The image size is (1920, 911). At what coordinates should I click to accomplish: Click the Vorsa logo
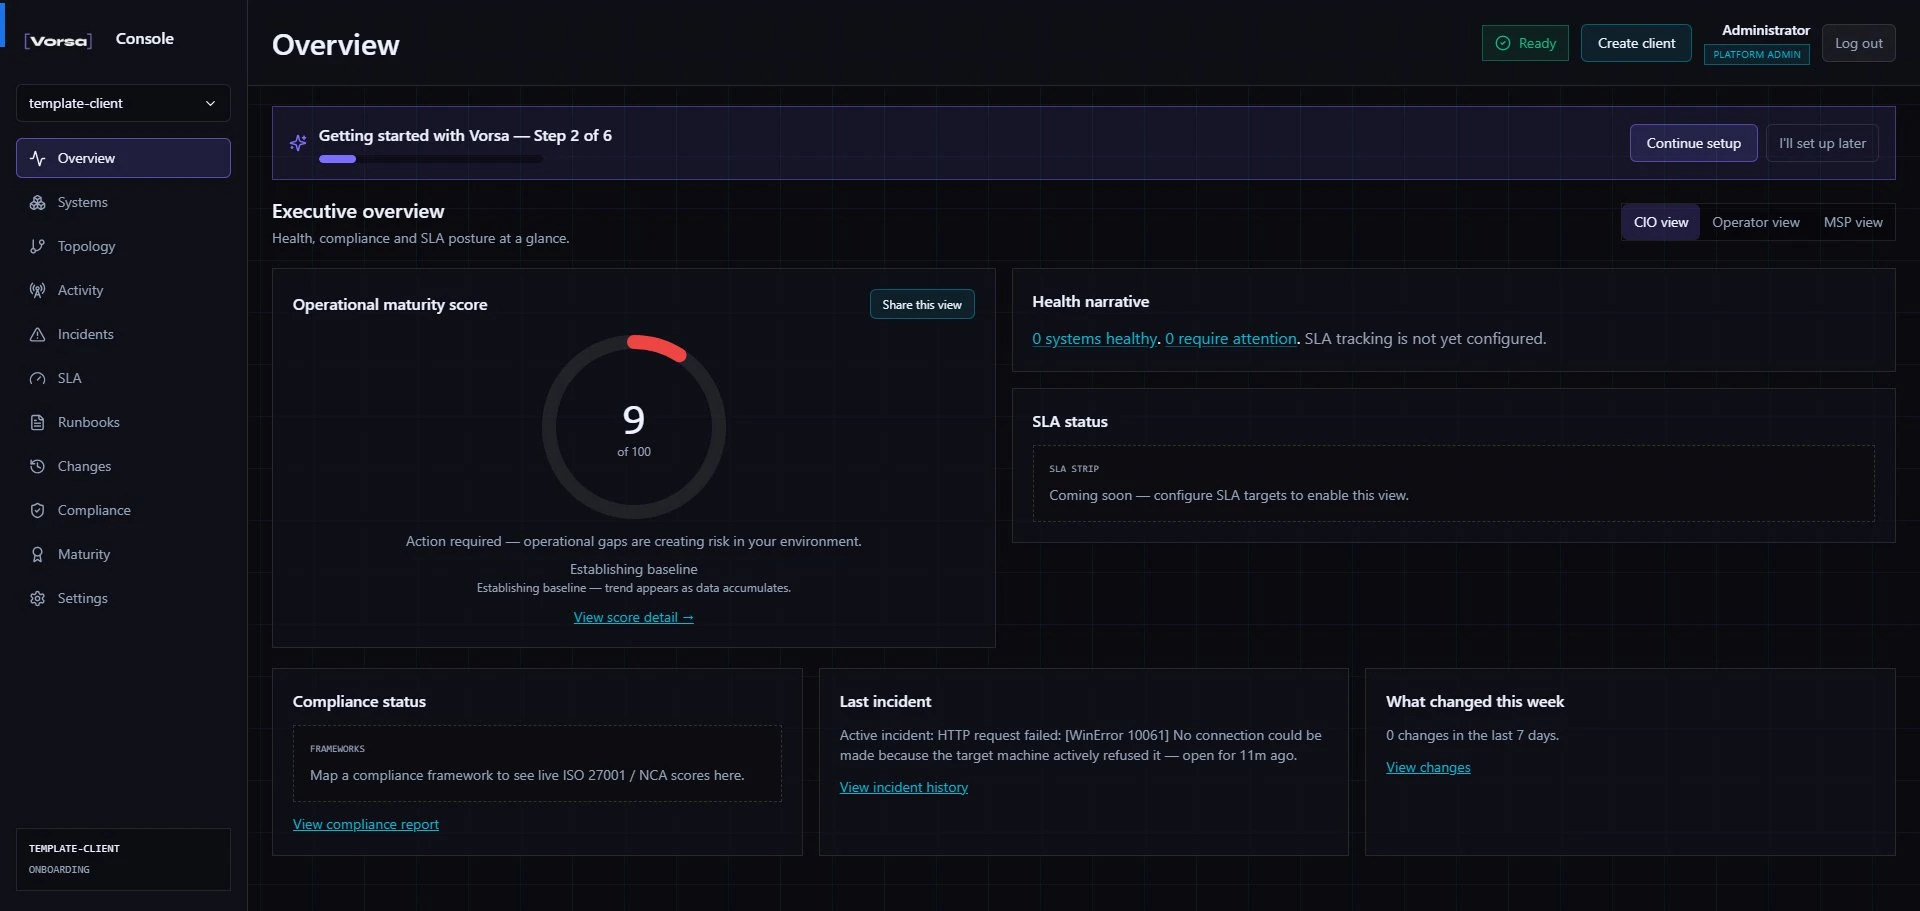coord(58,40)
